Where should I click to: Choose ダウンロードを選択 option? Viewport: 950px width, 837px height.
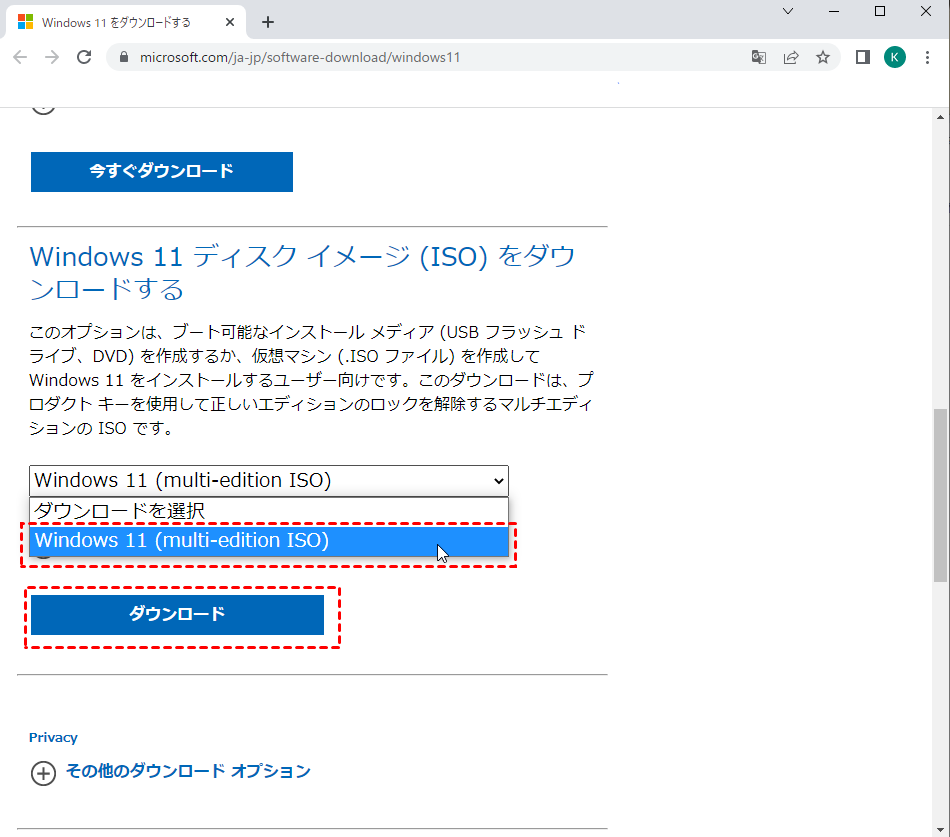coord(269,511)
